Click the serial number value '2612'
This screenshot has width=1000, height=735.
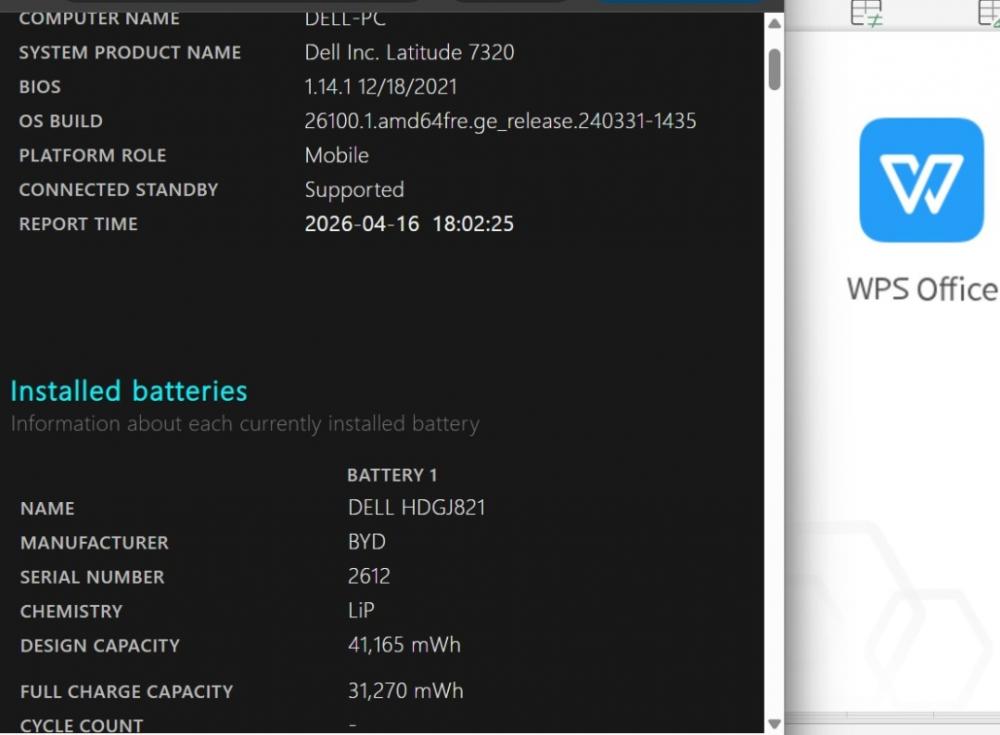(369, 576)
